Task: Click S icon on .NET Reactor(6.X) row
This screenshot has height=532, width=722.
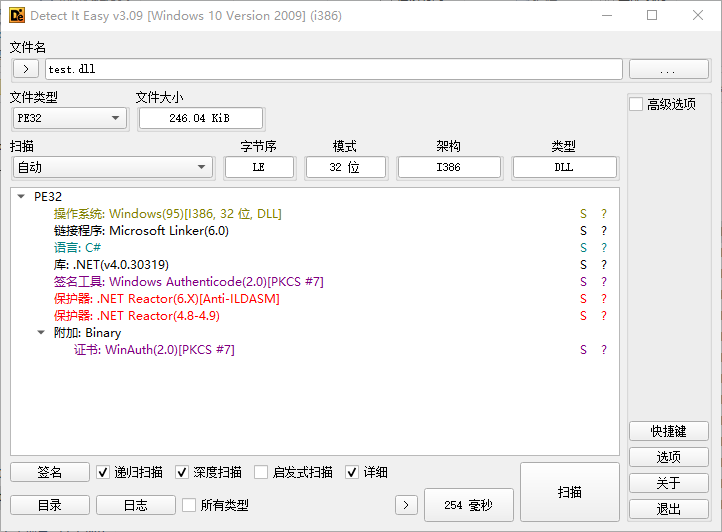Action: click(583, 299)
